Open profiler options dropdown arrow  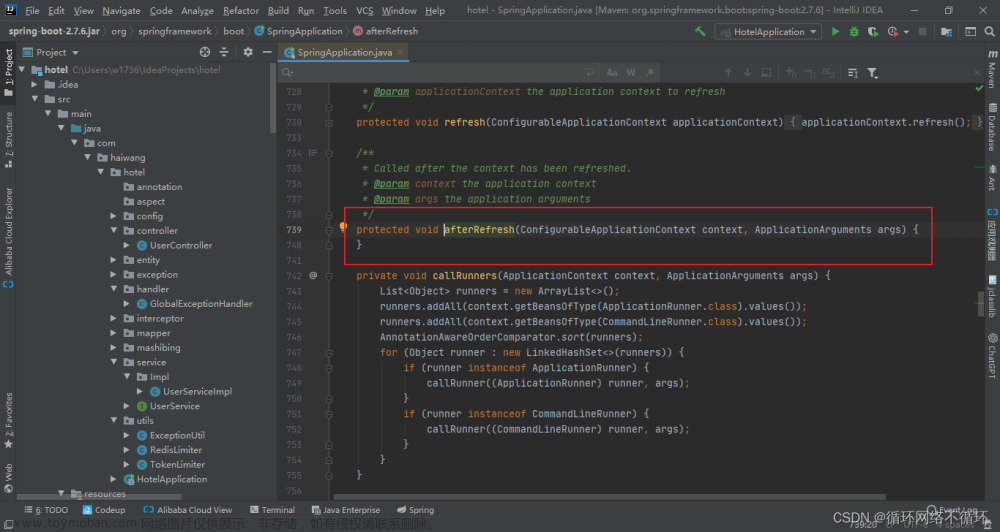click(x=906, y=32)
